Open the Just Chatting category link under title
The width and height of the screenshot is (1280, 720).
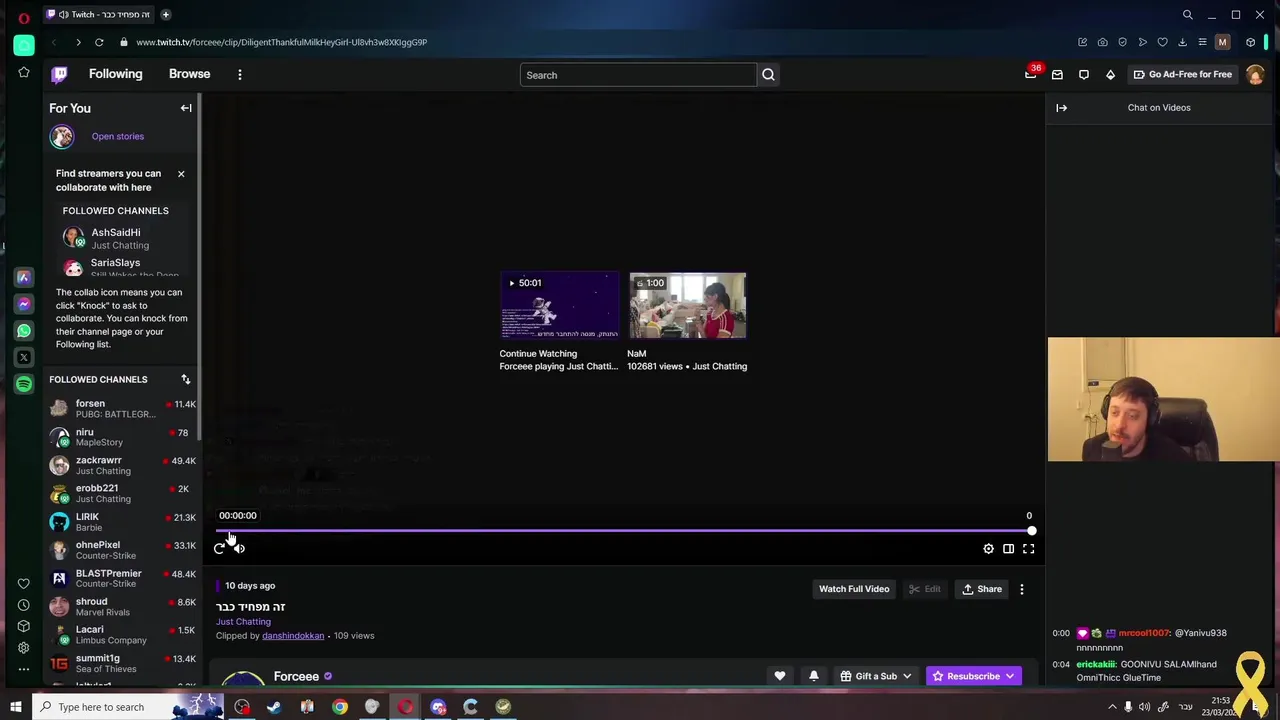pos(243,622)
